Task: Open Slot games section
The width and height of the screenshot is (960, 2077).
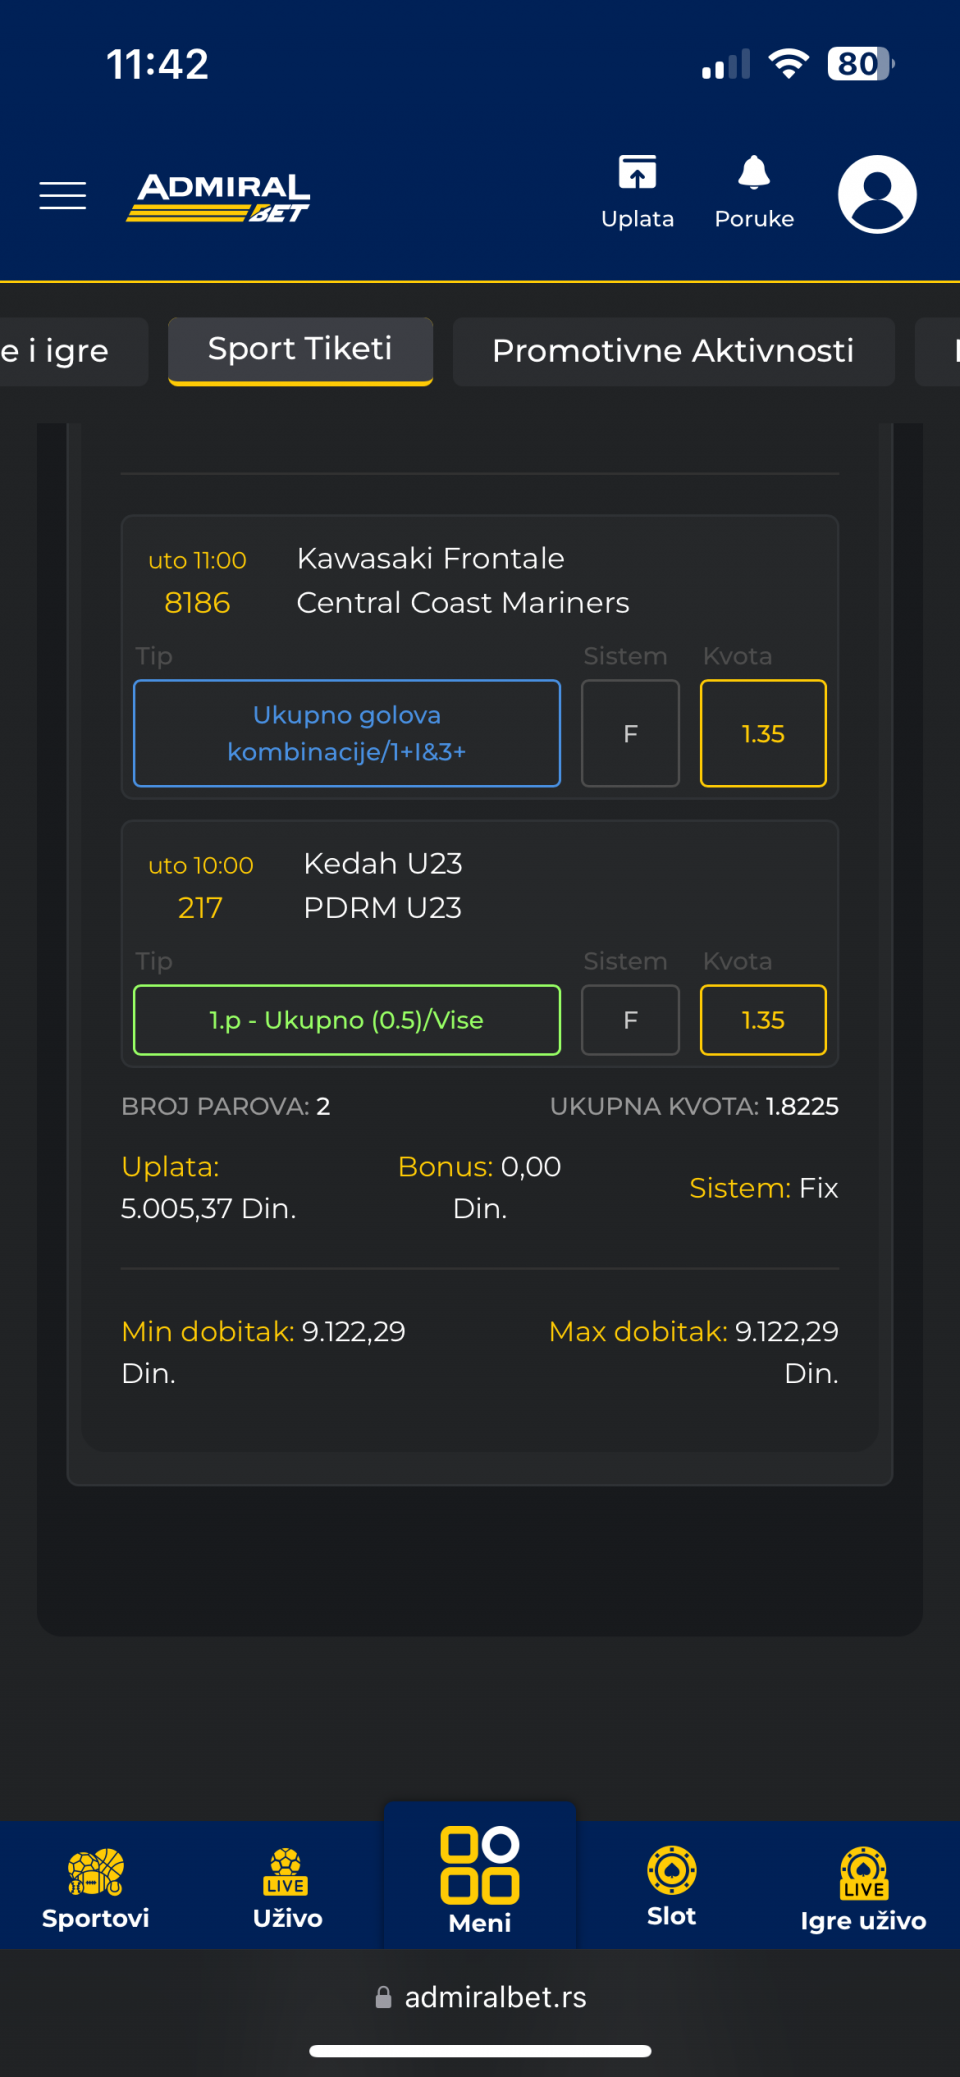Action: (x=671, y=1886)
